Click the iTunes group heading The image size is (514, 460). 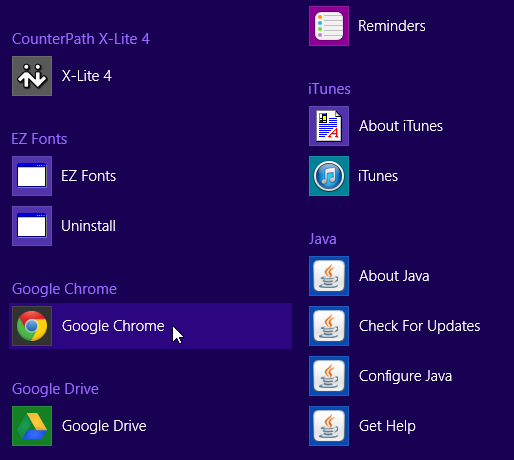[x=329, y=89]
